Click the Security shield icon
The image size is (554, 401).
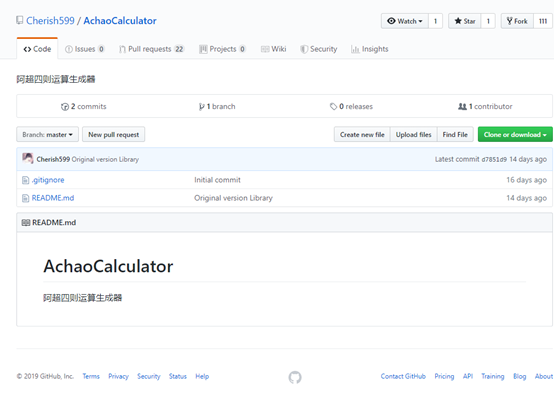click(304, 49)
